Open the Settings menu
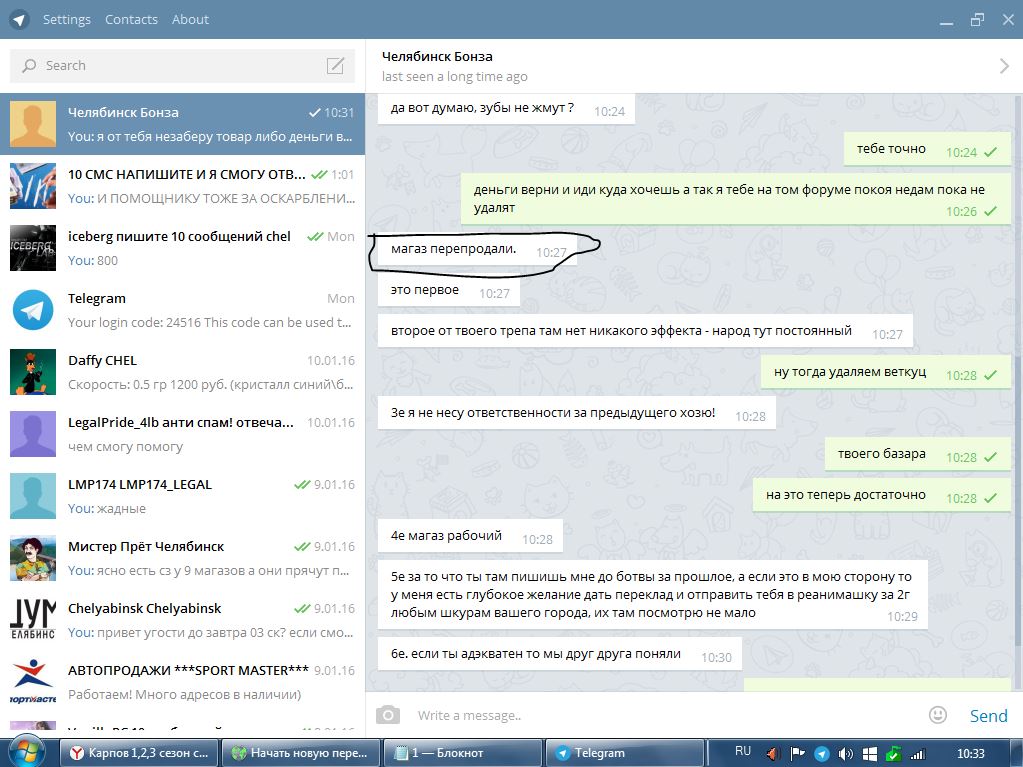 point(67,20)
